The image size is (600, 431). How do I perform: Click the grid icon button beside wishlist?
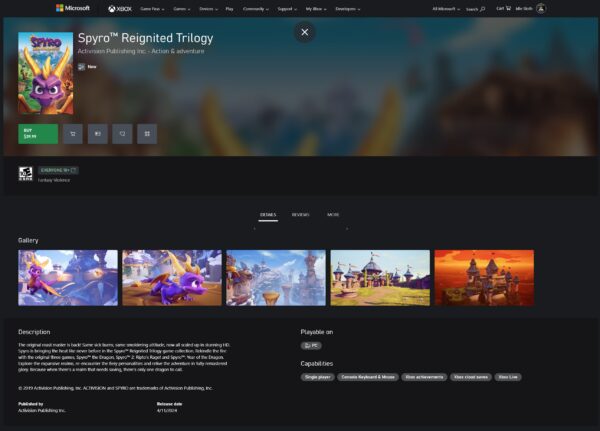(148, 132)
